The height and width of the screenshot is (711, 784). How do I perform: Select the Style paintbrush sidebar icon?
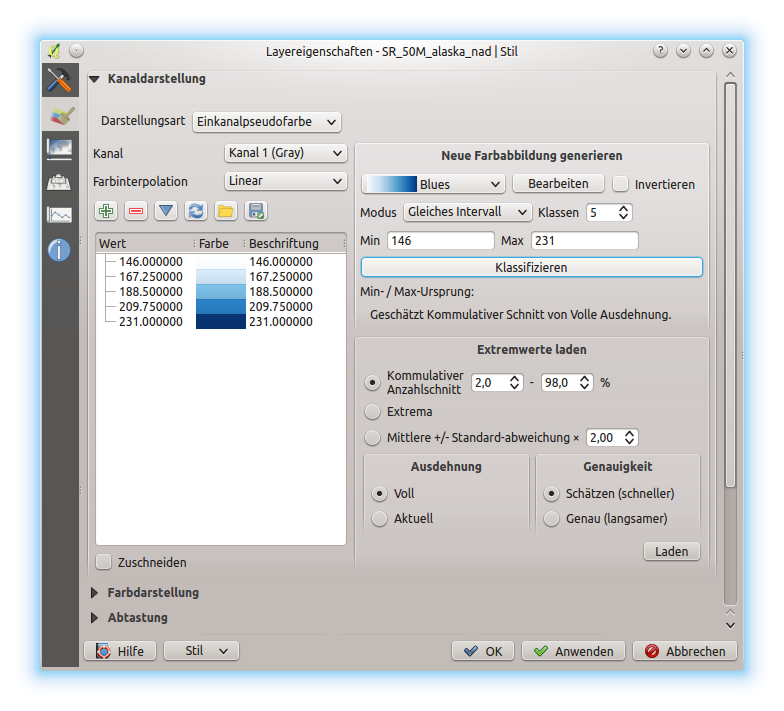[60, 115]
